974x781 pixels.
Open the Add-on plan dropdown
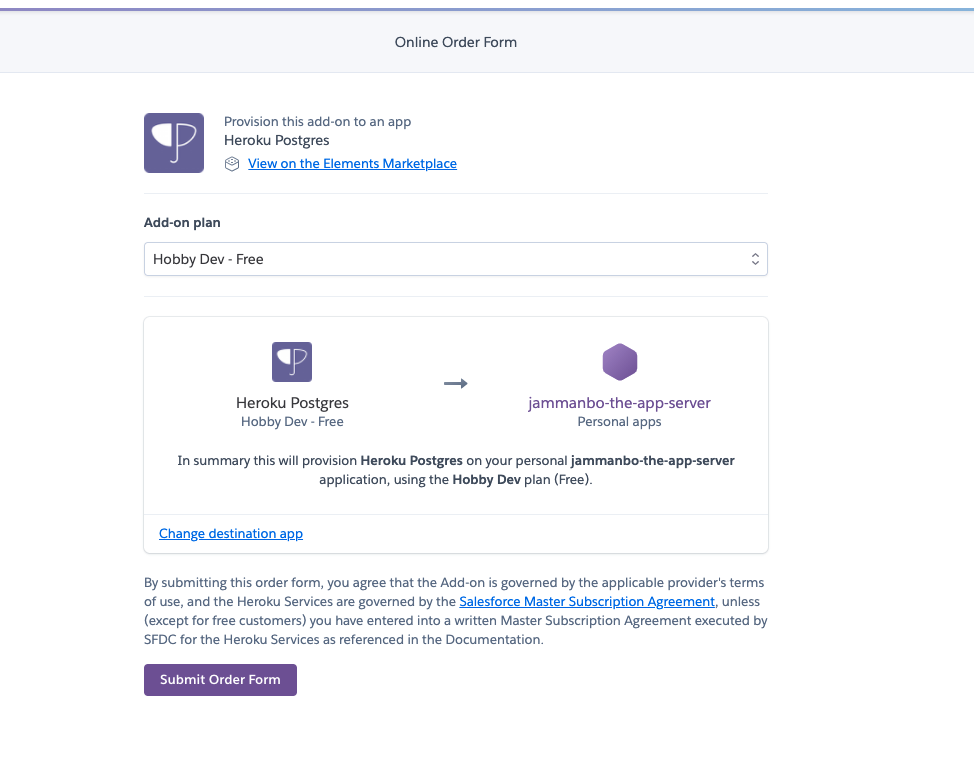click(x=456, y=259)
